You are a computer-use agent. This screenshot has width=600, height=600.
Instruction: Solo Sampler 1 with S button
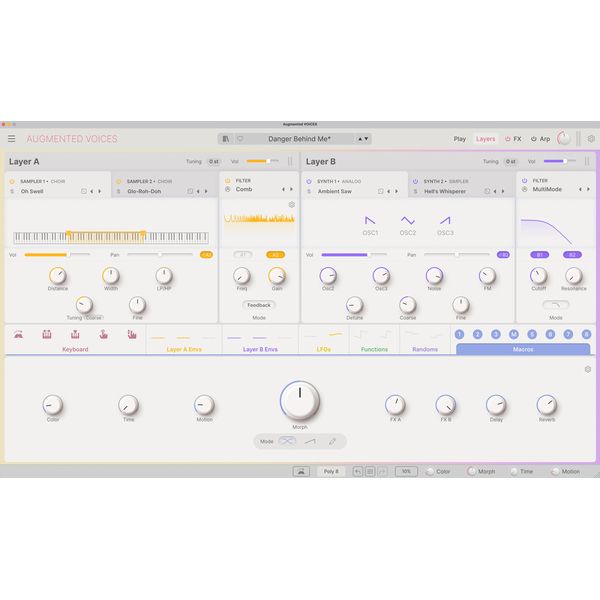12,191
